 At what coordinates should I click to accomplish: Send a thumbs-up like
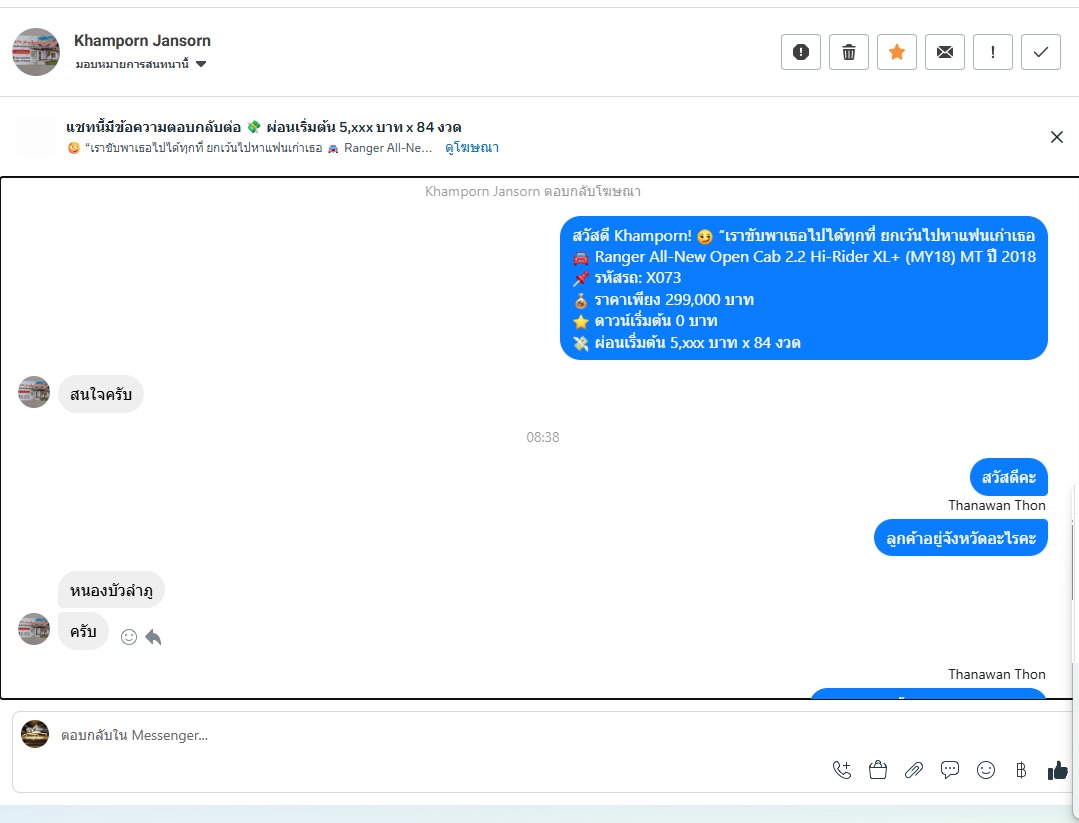click(1058, 771)
